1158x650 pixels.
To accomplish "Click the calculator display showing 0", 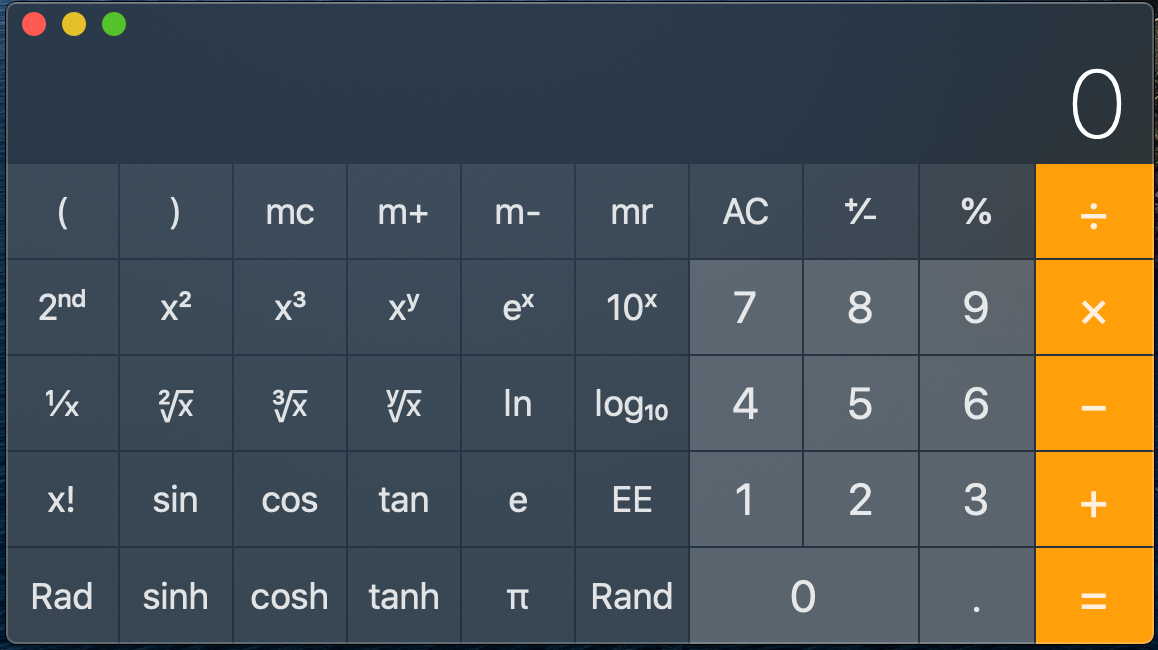I will point(1097,104).
